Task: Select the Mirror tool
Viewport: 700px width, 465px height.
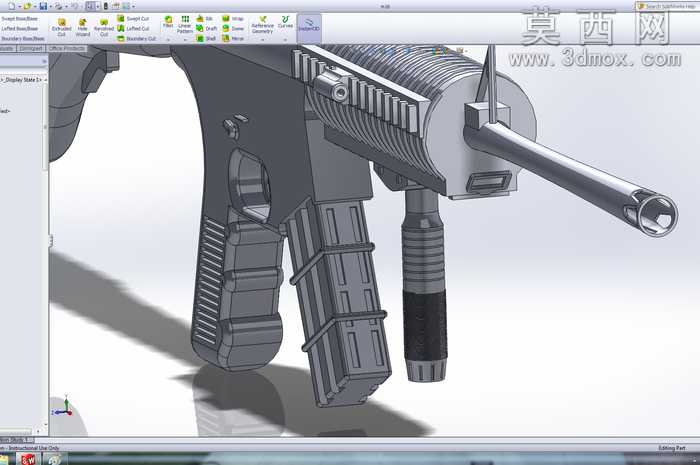Action: tap(233, 39)
